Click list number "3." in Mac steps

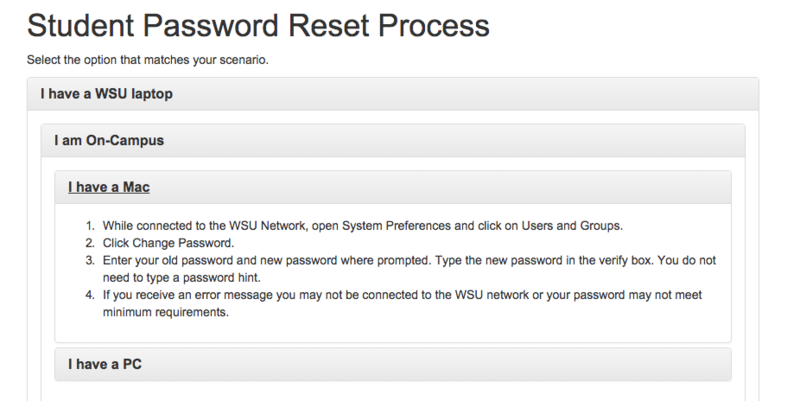89,260
